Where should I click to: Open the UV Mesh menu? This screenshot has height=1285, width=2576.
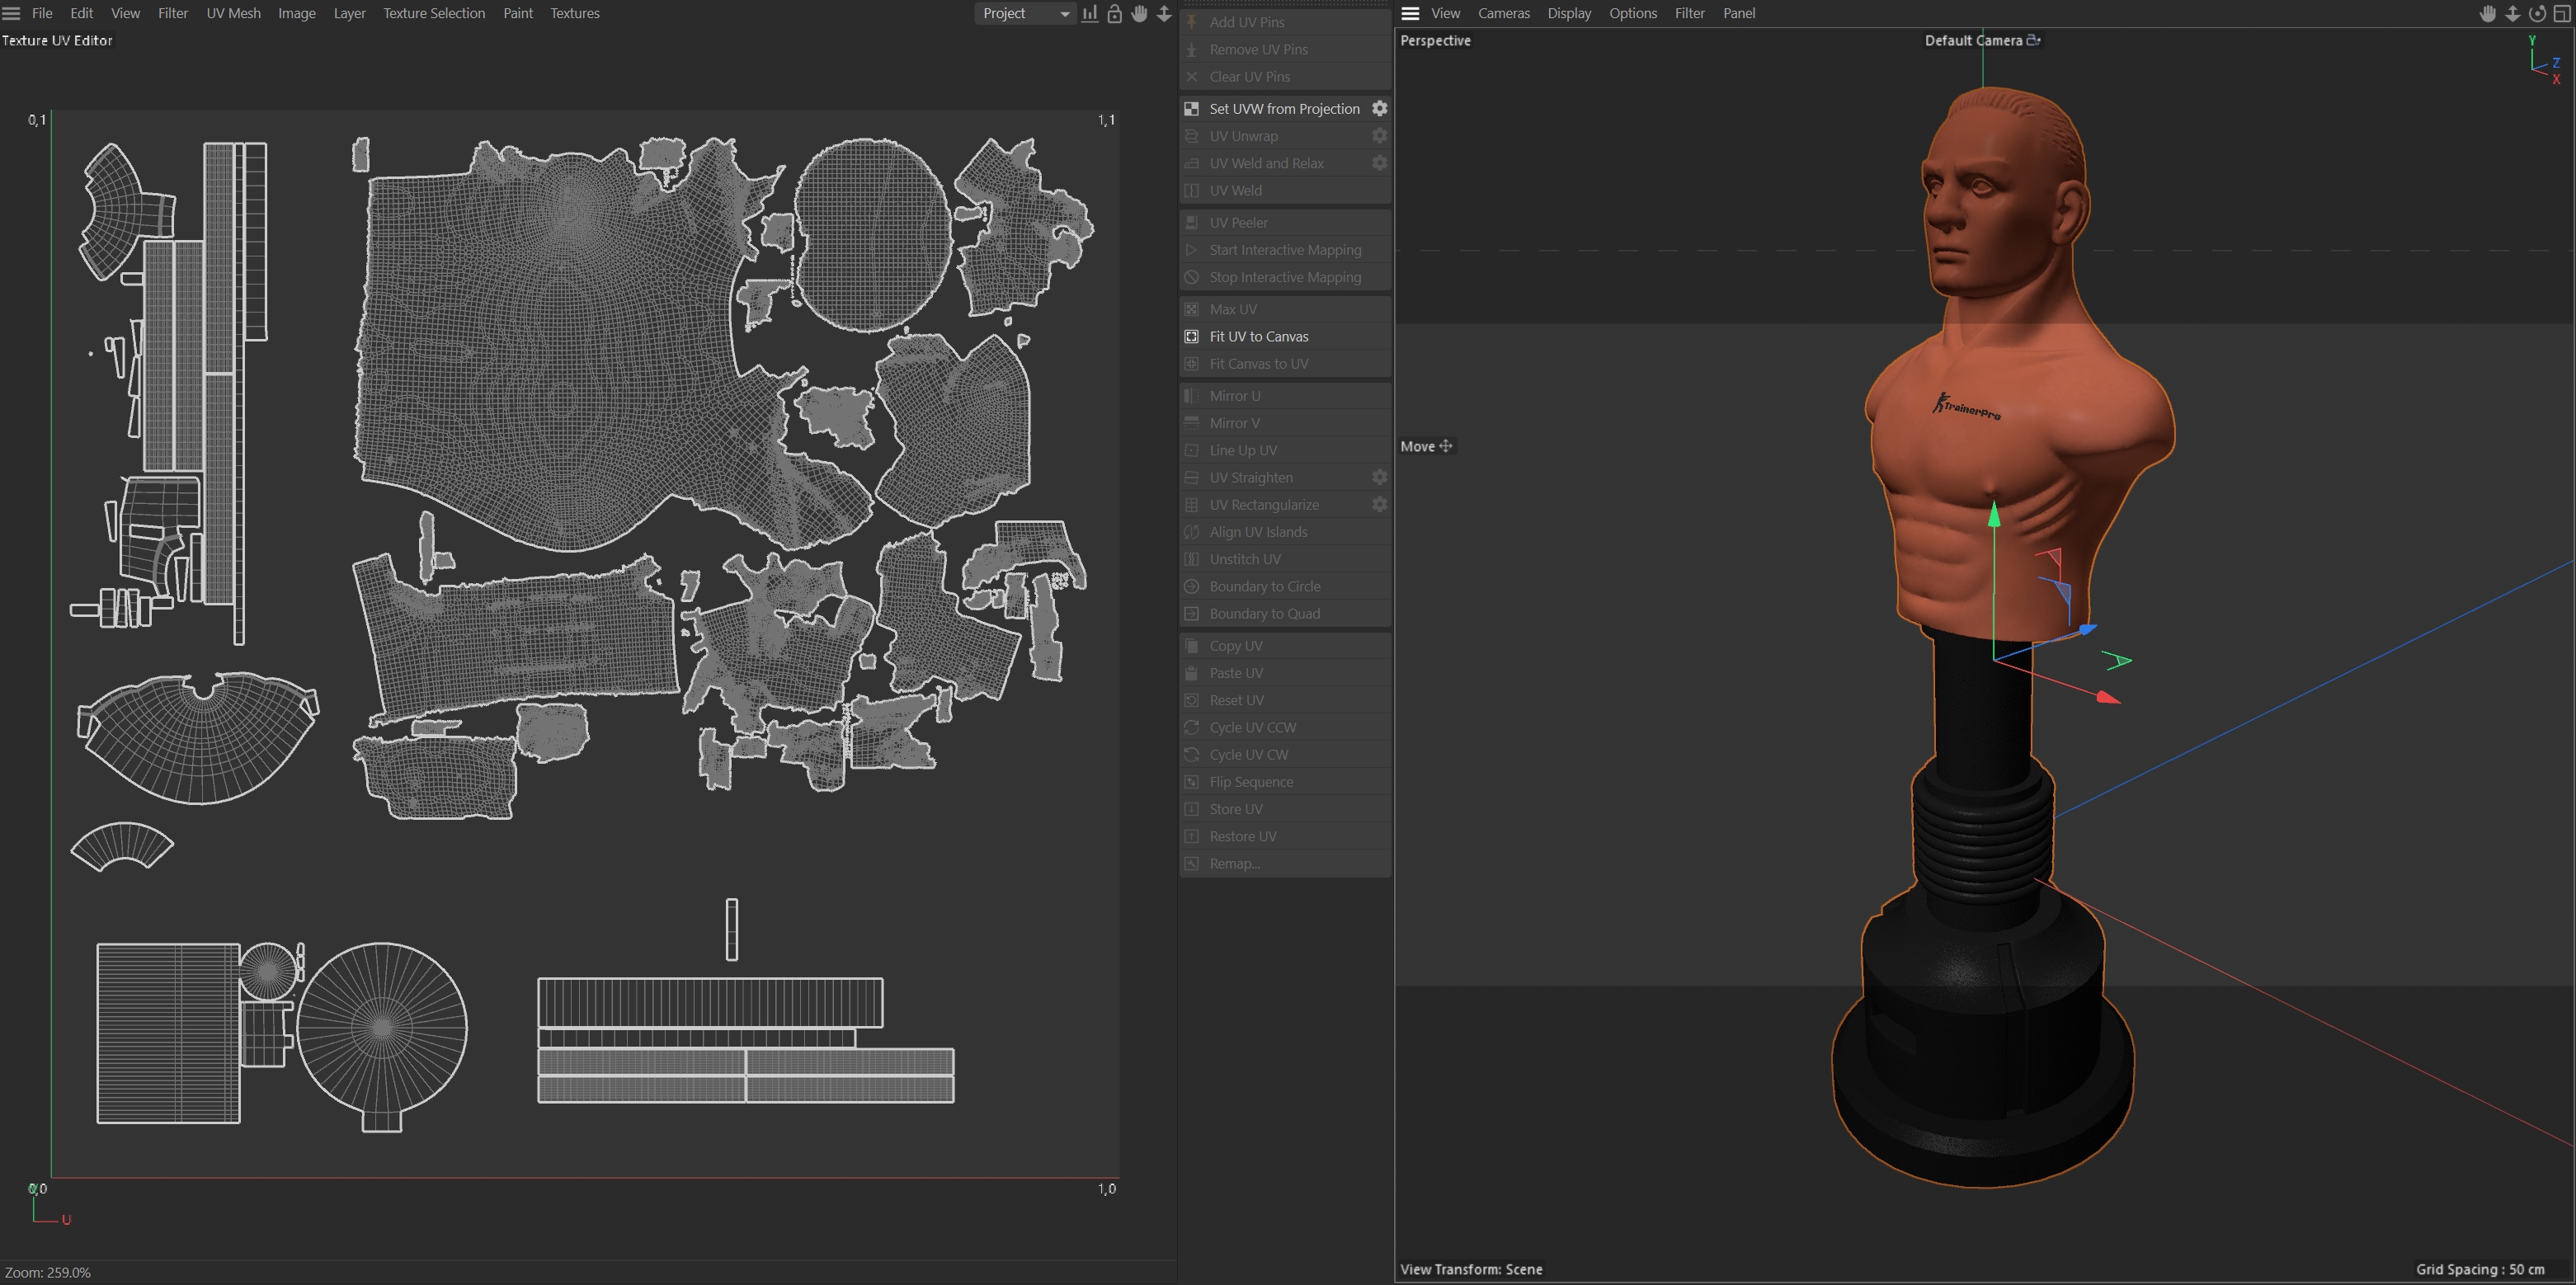(x=233, y=13)
